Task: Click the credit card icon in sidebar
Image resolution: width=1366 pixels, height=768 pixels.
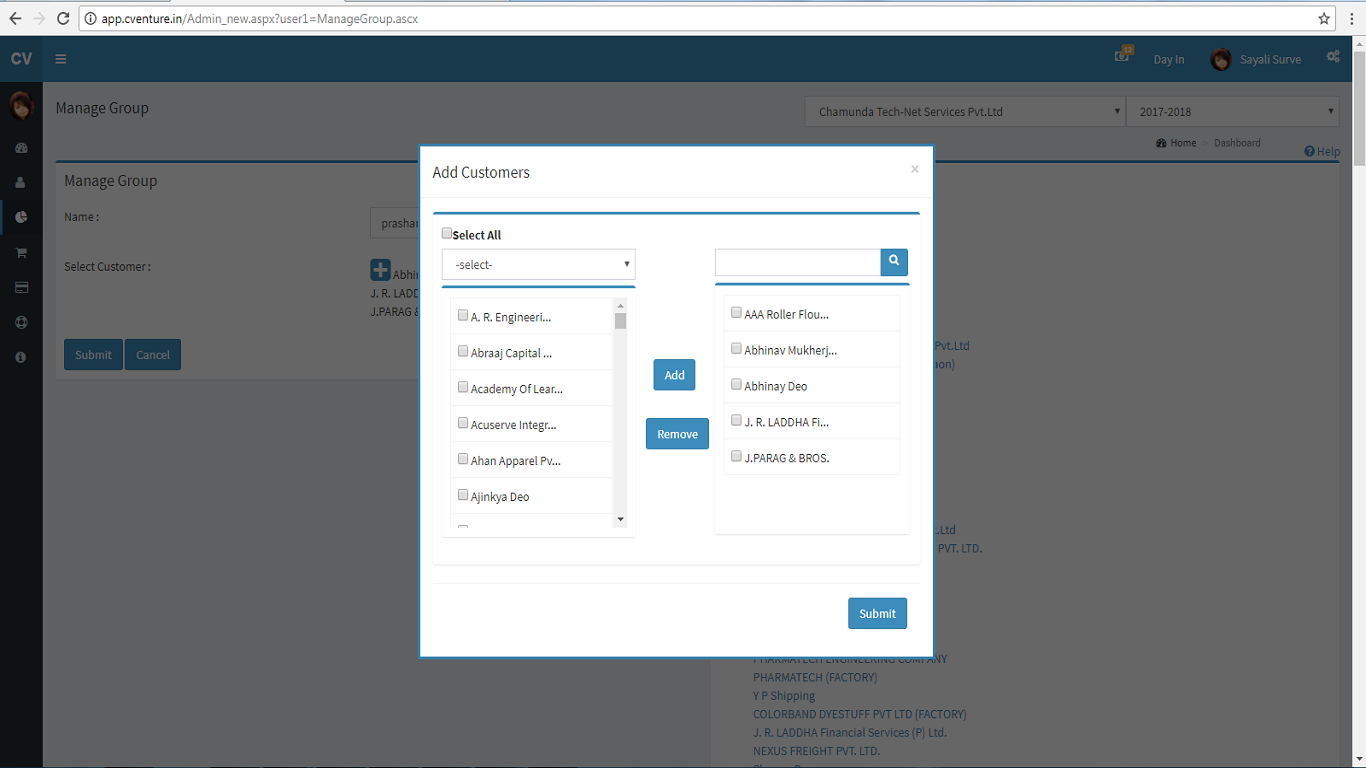Action: (x=21, y=288)
